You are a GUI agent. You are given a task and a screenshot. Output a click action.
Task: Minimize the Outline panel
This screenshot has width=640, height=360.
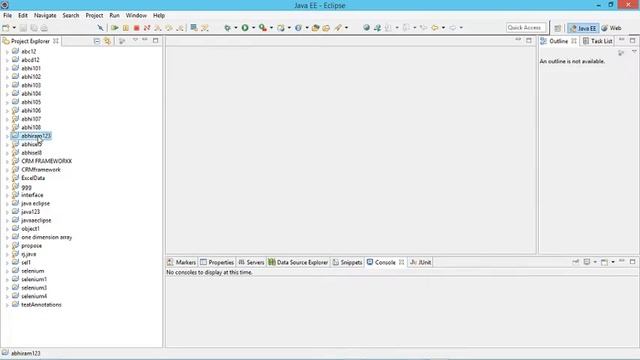point(622,40)
